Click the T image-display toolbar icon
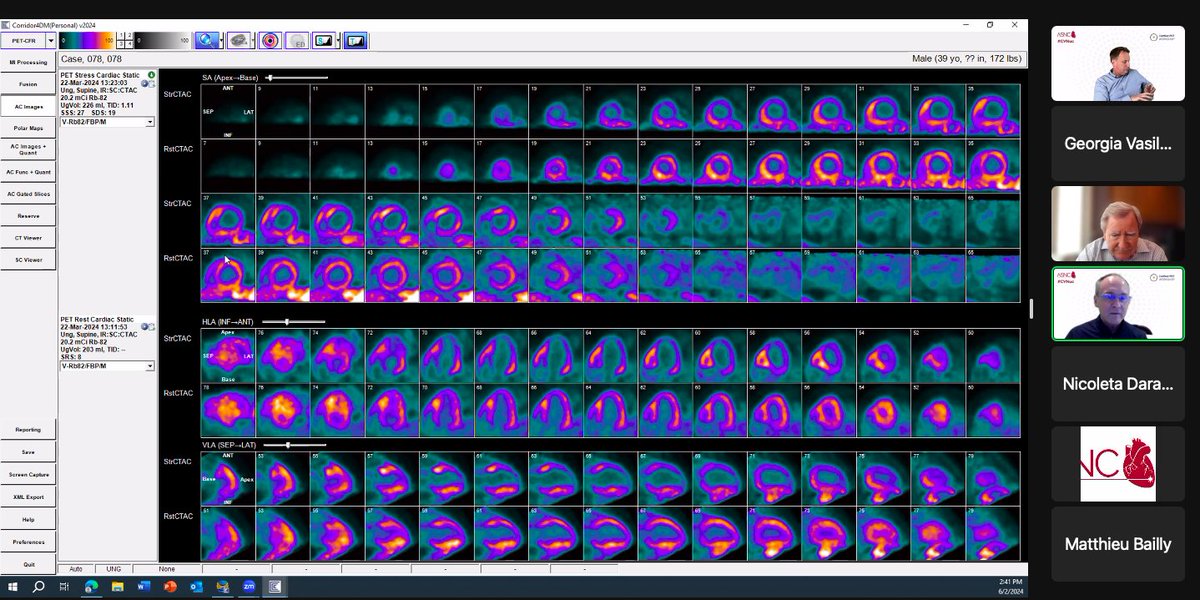 [x=356, y=41]
